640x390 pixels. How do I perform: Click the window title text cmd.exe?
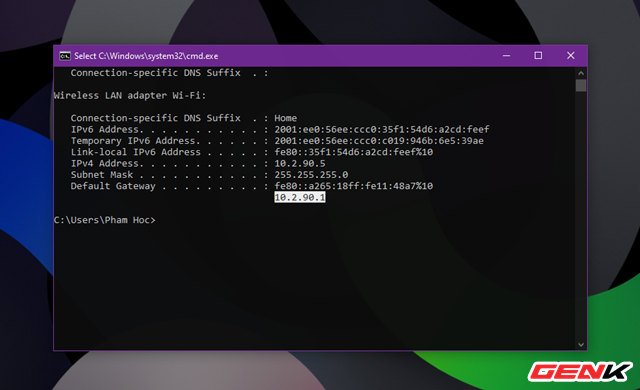[146, 56]
